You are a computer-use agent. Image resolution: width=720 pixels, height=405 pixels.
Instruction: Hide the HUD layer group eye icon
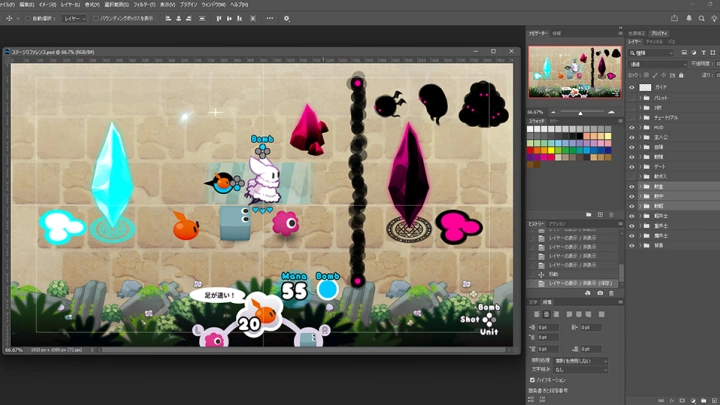click(632, 127)
